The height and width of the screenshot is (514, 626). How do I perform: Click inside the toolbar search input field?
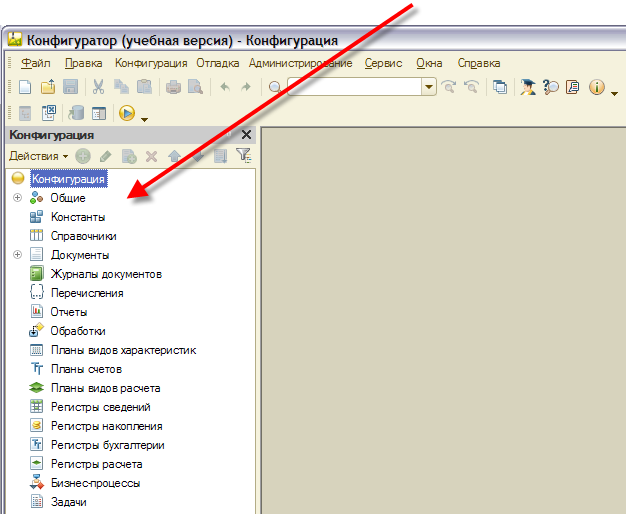pos(354,88)
